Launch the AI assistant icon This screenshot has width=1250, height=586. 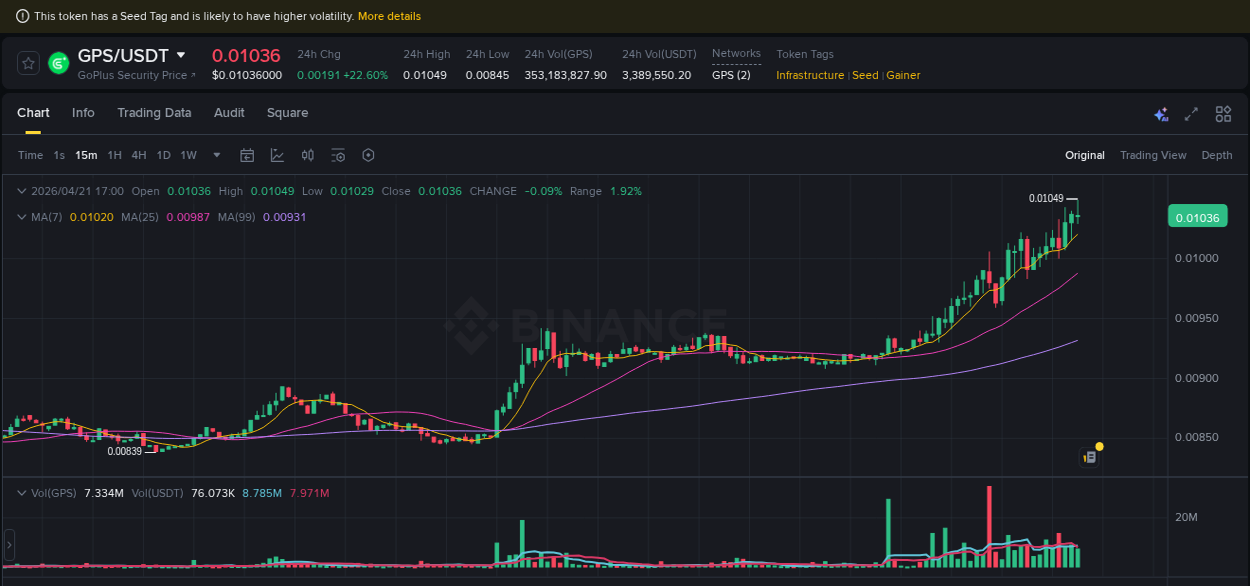tap(1161, 114)
